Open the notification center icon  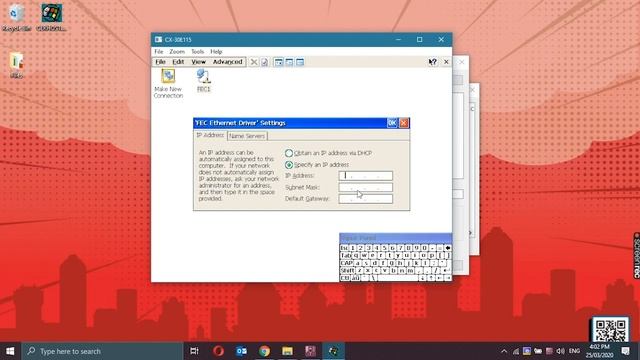(x=625, y=351)
